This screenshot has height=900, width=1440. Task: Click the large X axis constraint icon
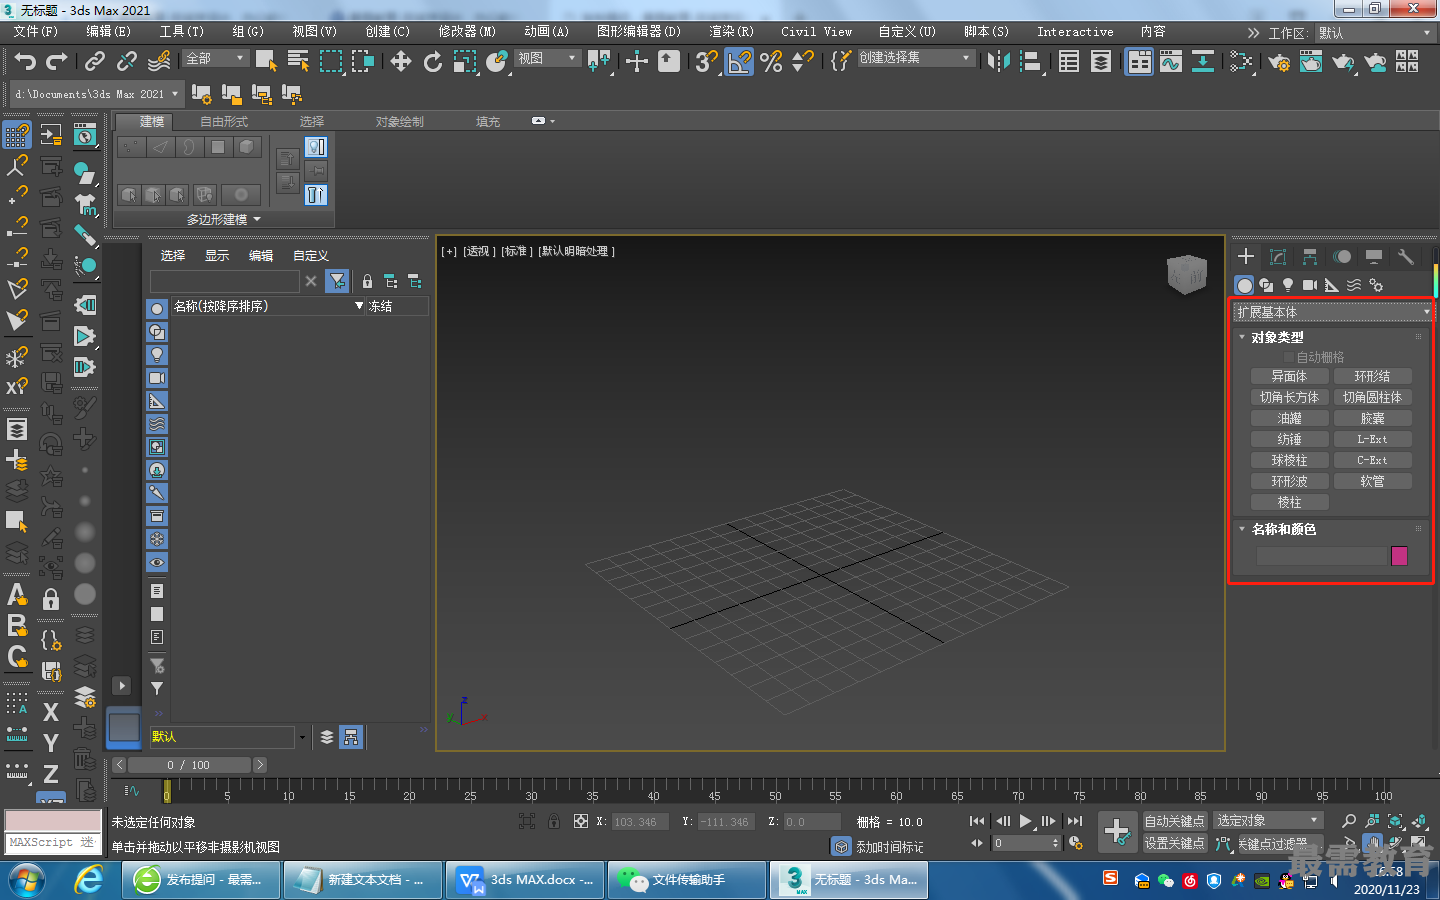pyautogui.click(x=51, y=712)
